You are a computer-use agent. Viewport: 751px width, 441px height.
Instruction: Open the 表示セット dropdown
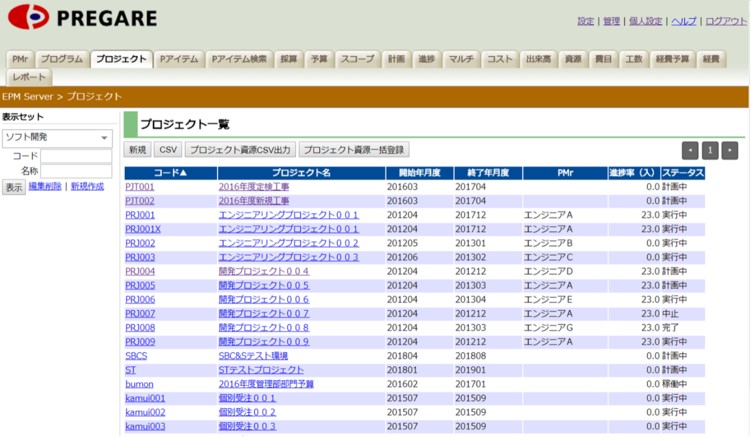pyautogui.click(x=57, y=138)
